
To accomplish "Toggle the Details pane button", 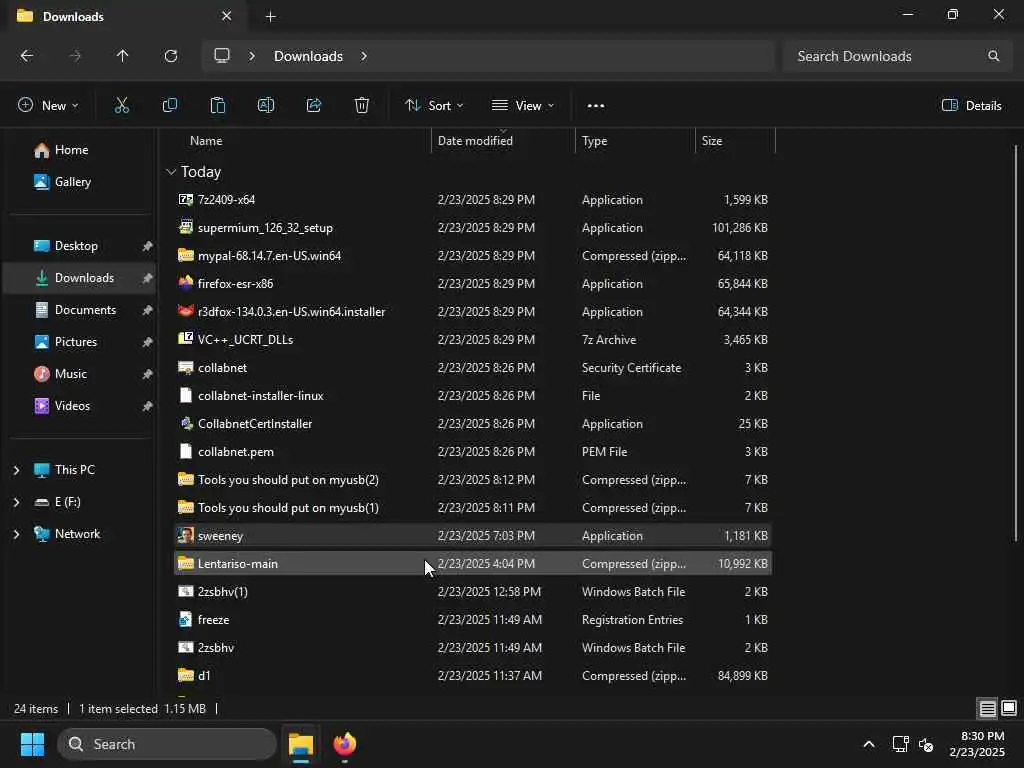I will coord(972,105).
